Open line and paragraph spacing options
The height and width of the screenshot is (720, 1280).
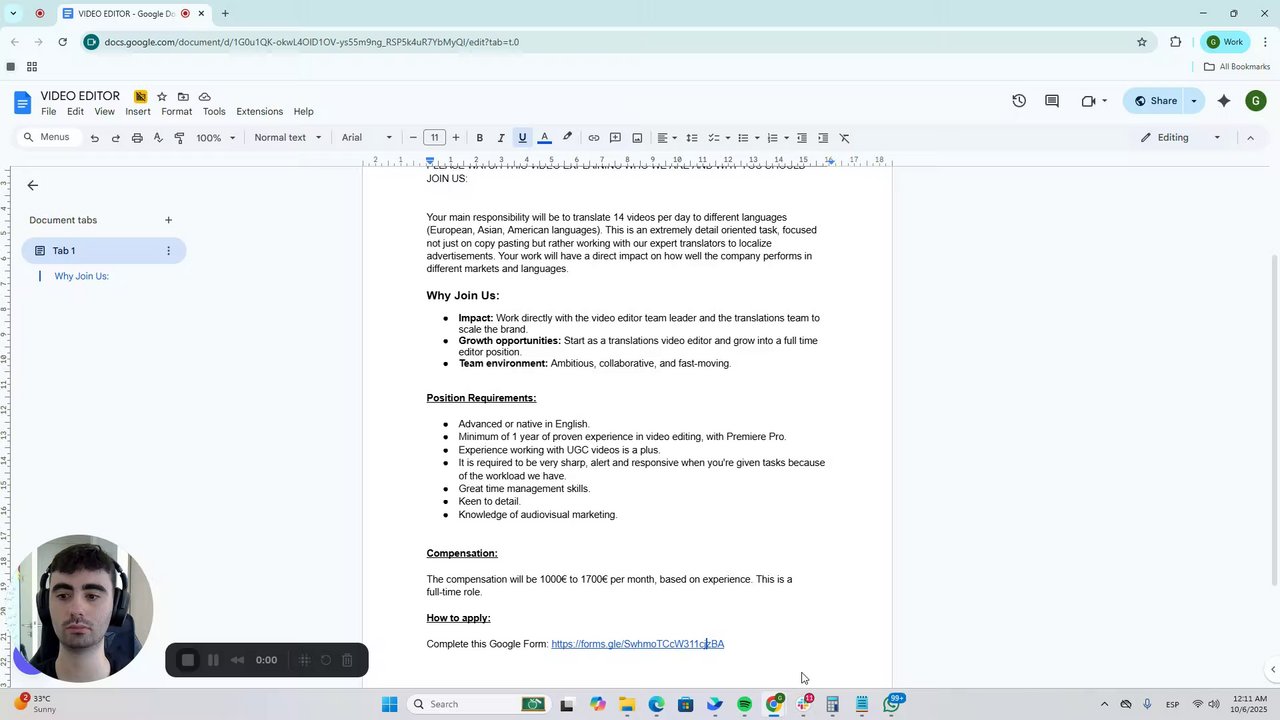692,138
